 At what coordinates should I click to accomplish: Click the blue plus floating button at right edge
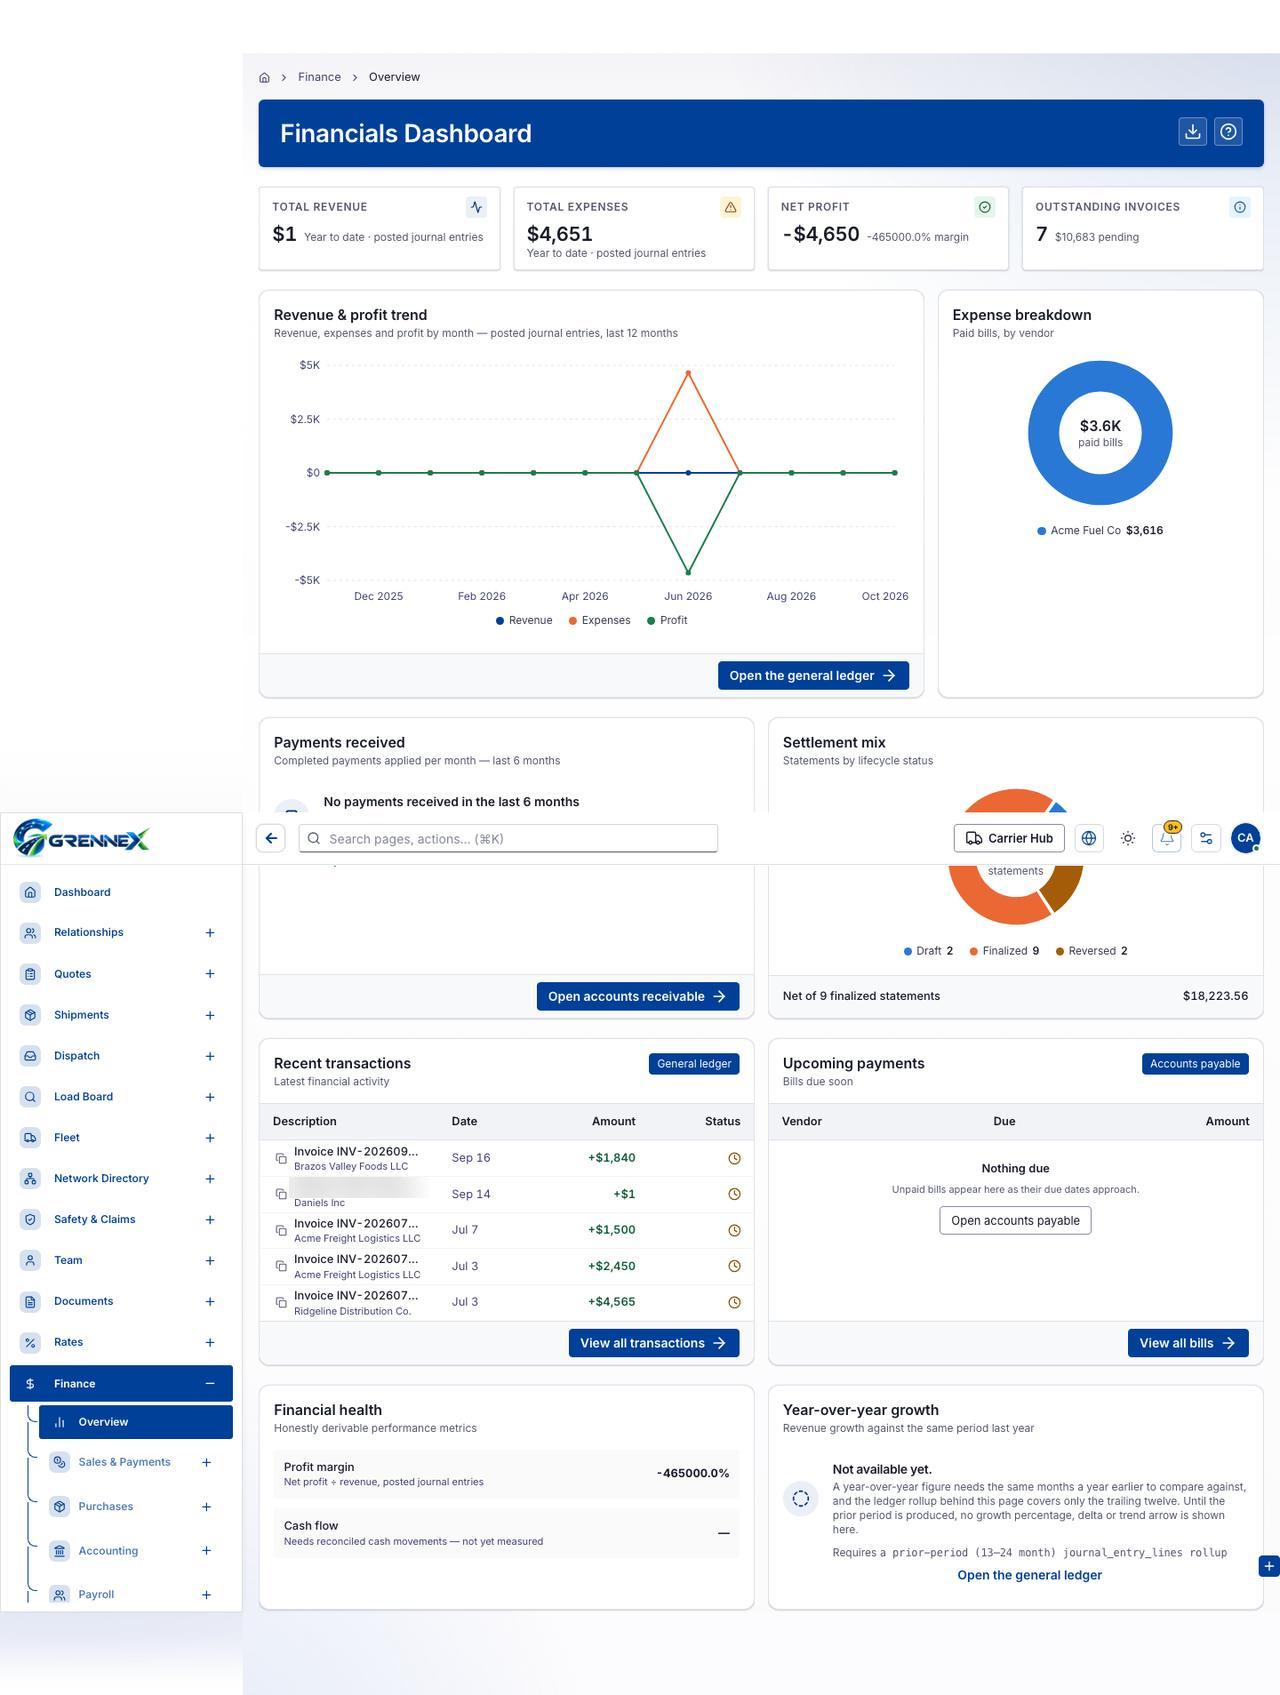click(1268, 1566)
